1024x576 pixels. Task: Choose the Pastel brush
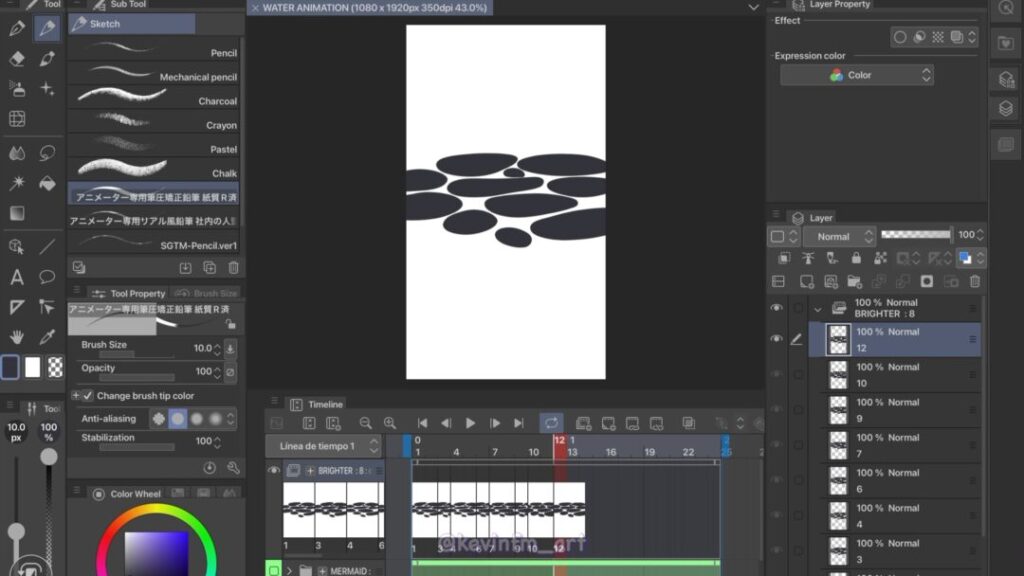pos(153,146)
